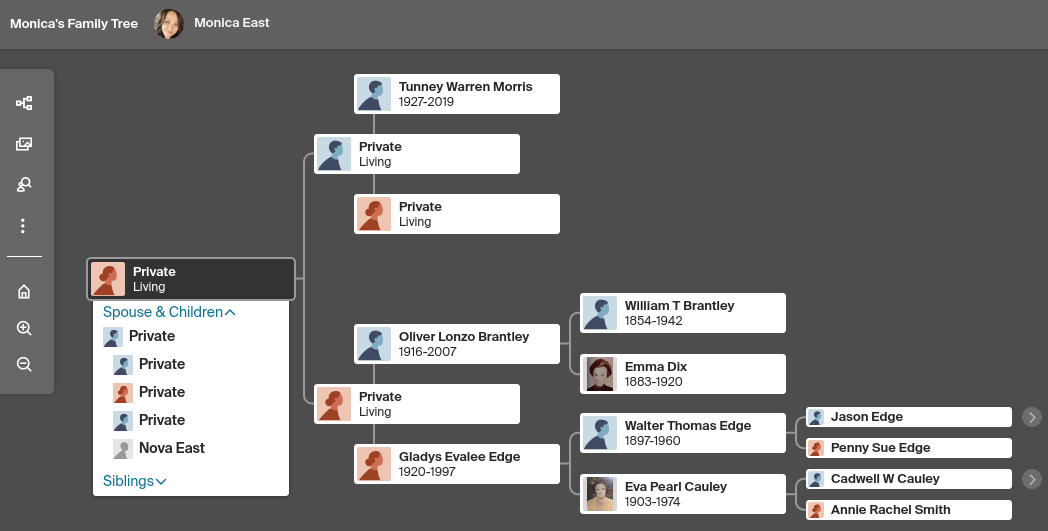Viewport: 1048px width, 531px height.
Task: Click Monica East profile photo
Action: [169, 24]
